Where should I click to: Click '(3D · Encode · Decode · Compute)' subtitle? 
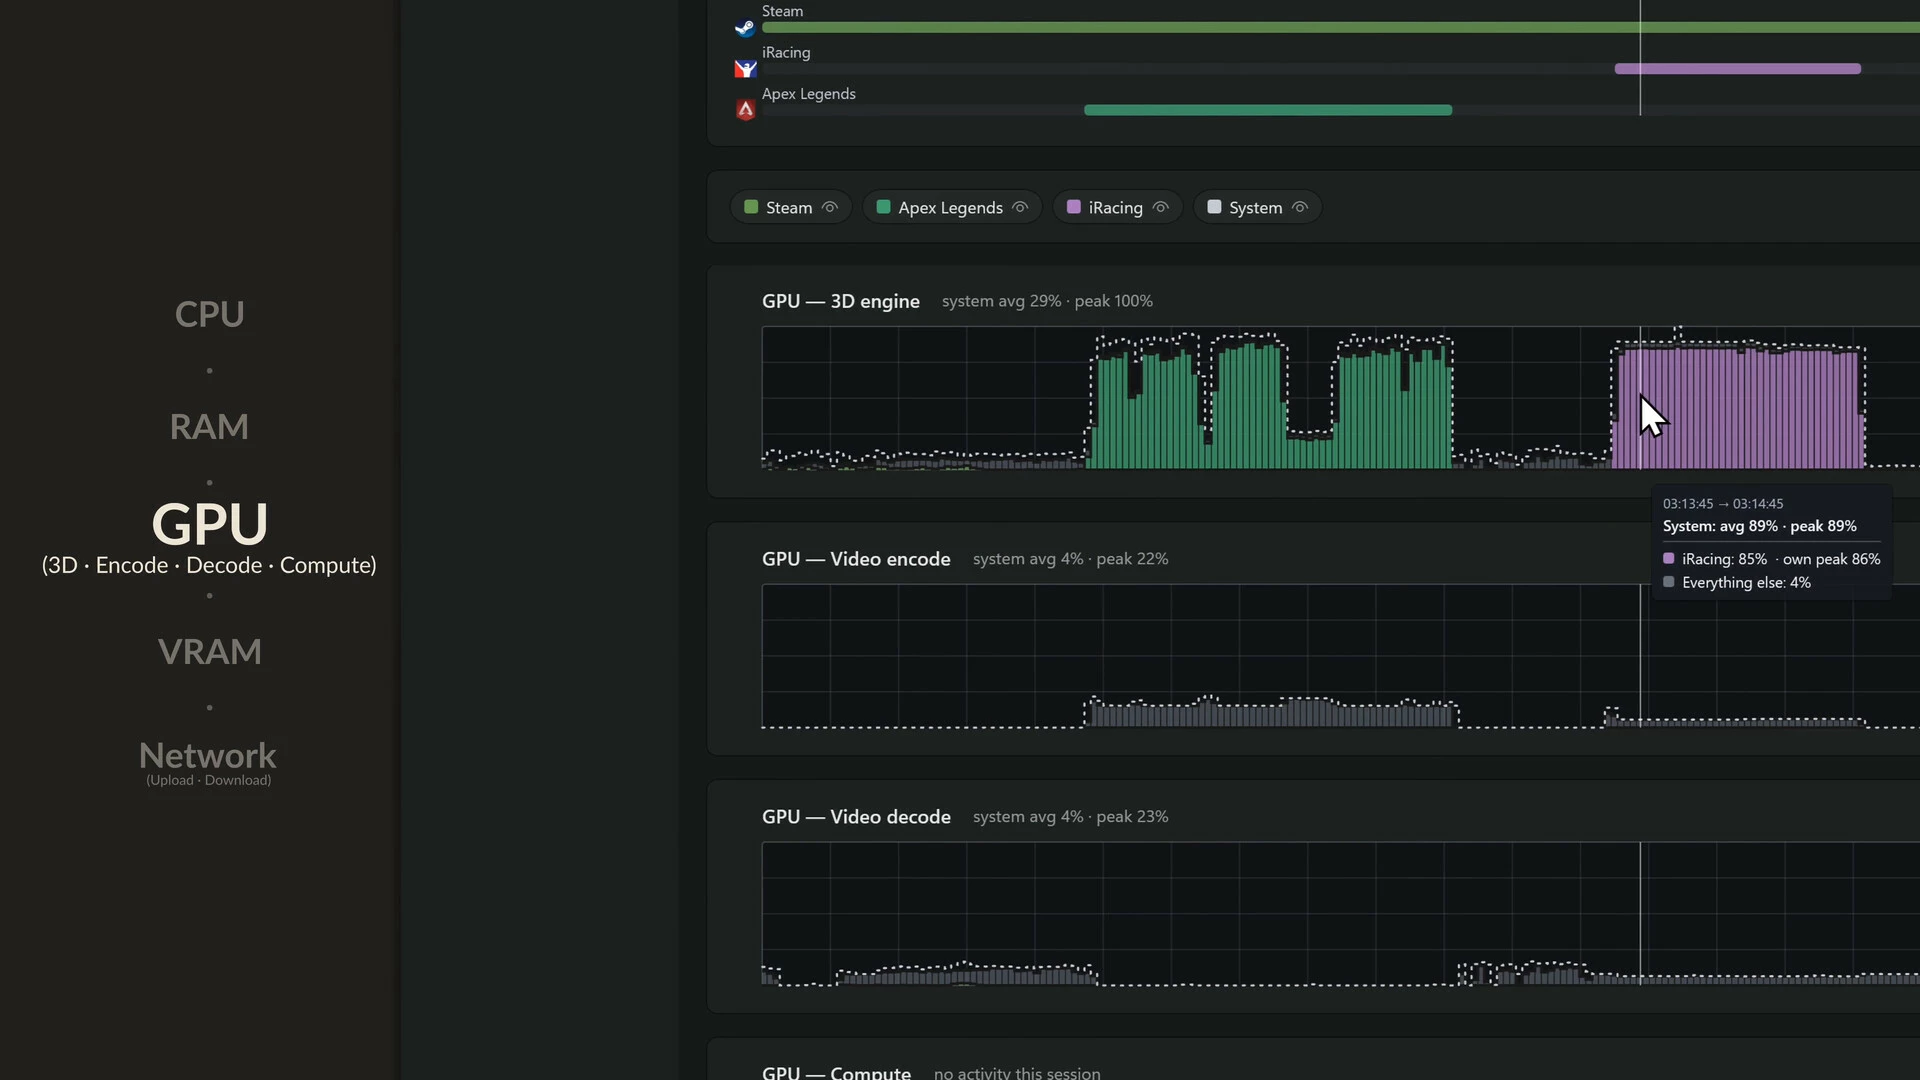(x=209, y=565)
